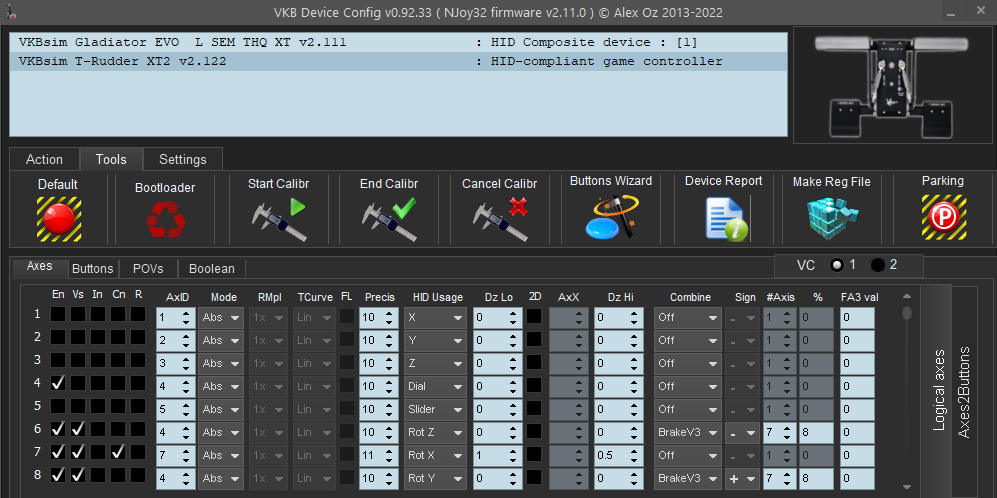This screenshot has height=498, width=997.
Task: Open the POVs tab
Action: coord(148,268)
